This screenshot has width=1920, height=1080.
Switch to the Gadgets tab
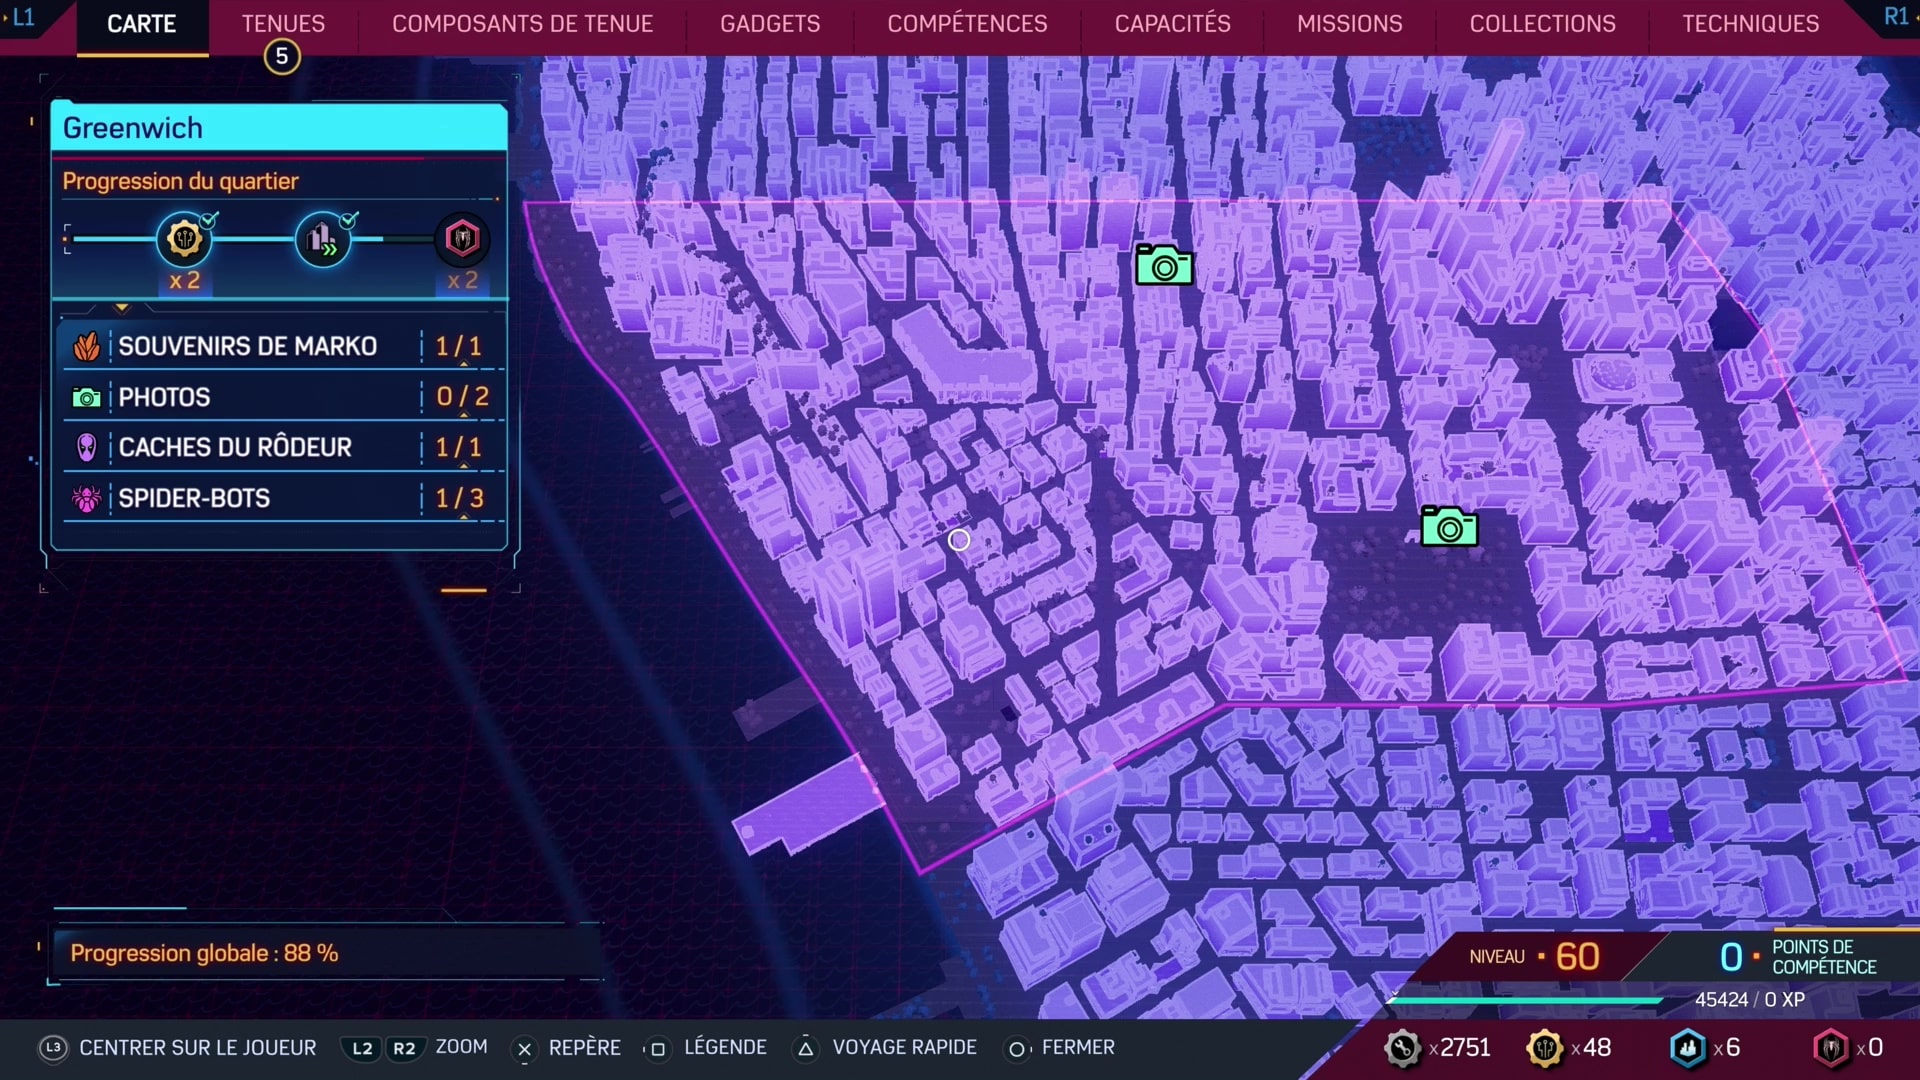click(x=770, y=24)
